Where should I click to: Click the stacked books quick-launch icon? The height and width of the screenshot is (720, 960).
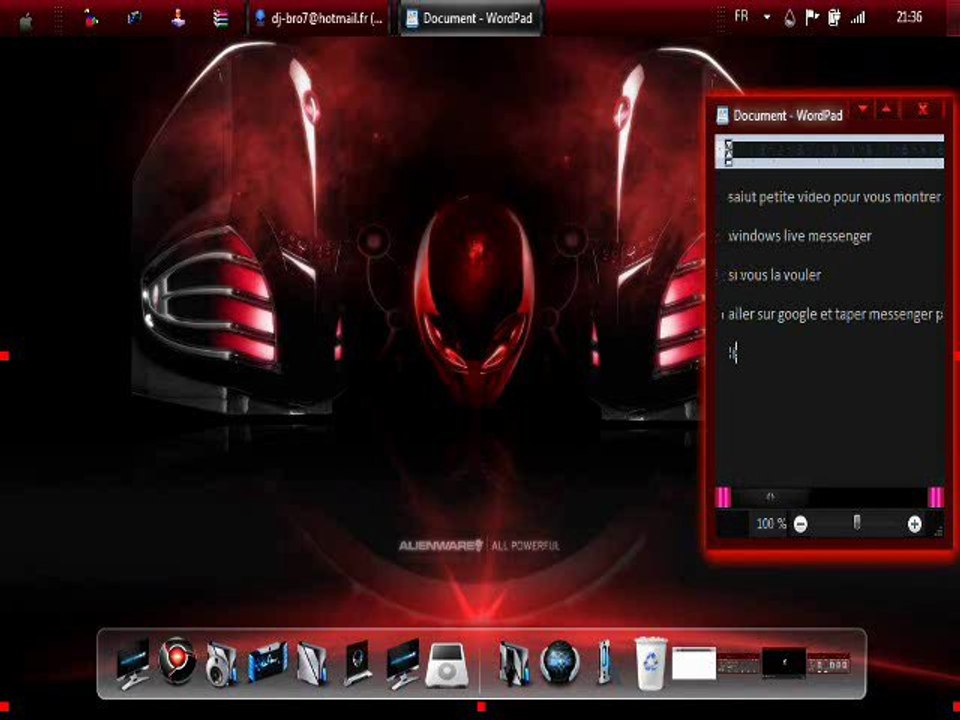220,19
